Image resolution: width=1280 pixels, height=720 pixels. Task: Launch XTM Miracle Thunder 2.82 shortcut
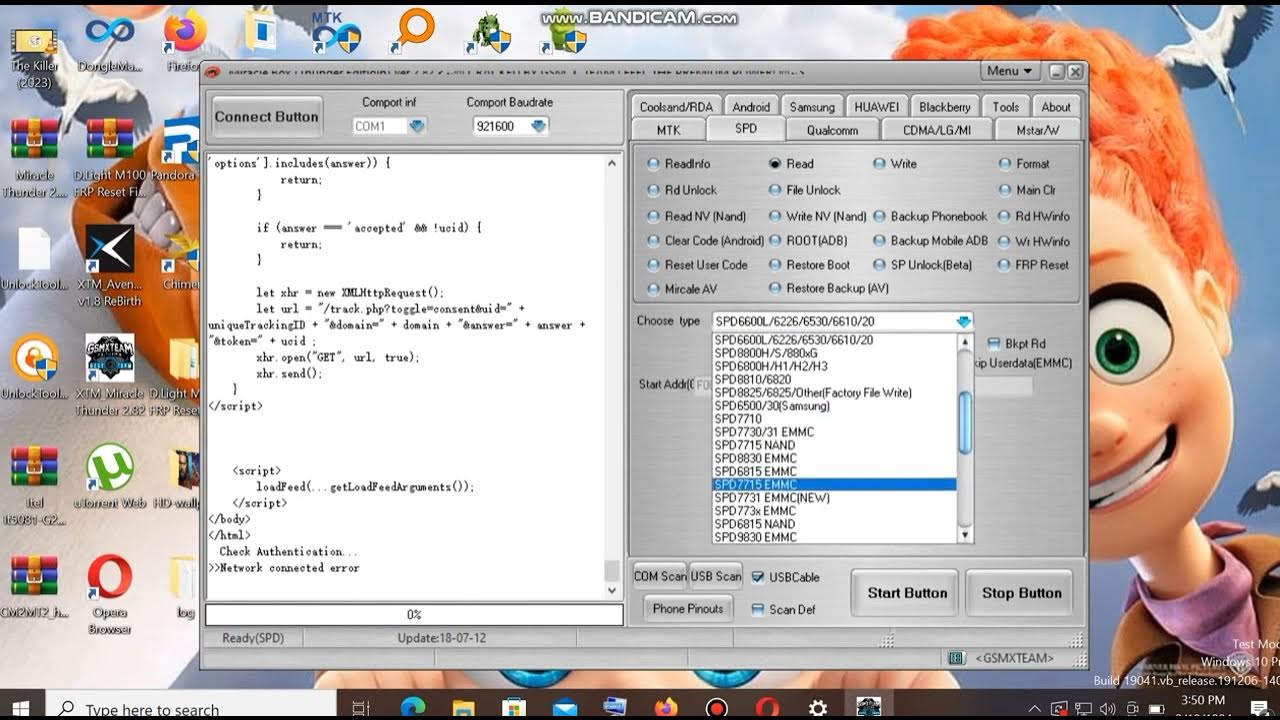110,360
